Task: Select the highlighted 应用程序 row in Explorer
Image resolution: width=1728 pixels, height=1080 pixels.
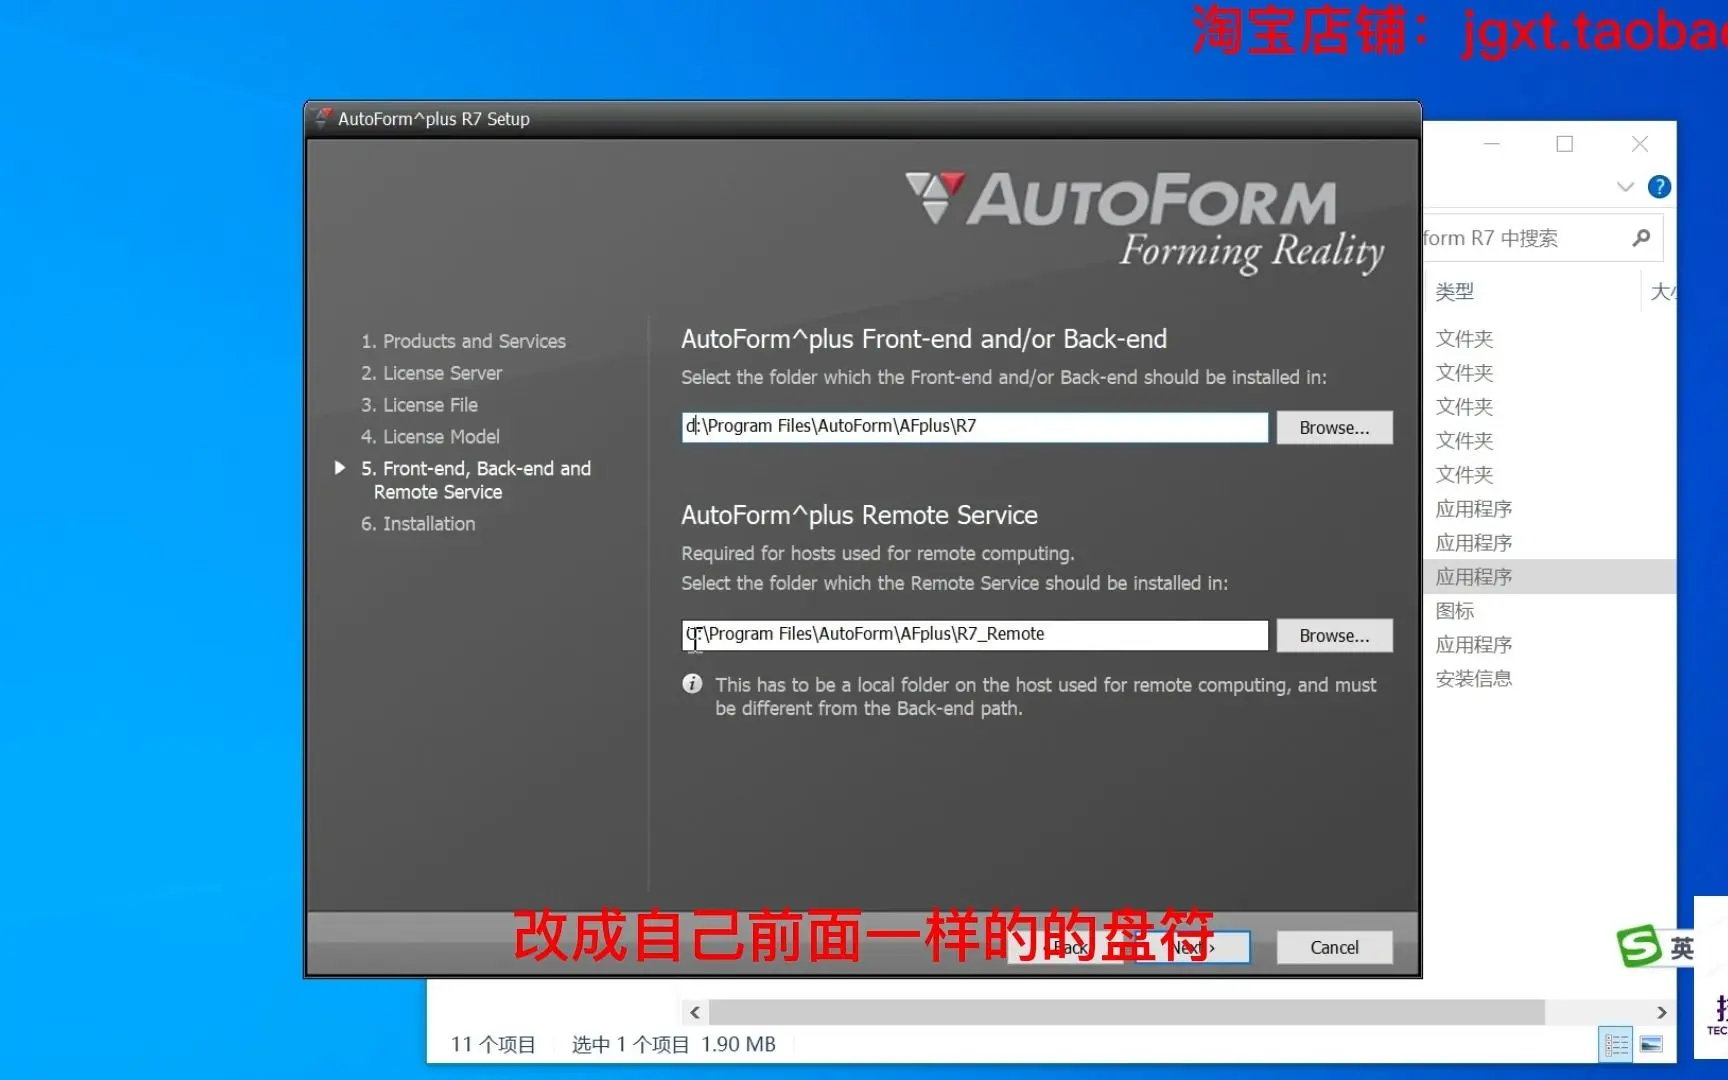Action: (x=1549, y=577)
